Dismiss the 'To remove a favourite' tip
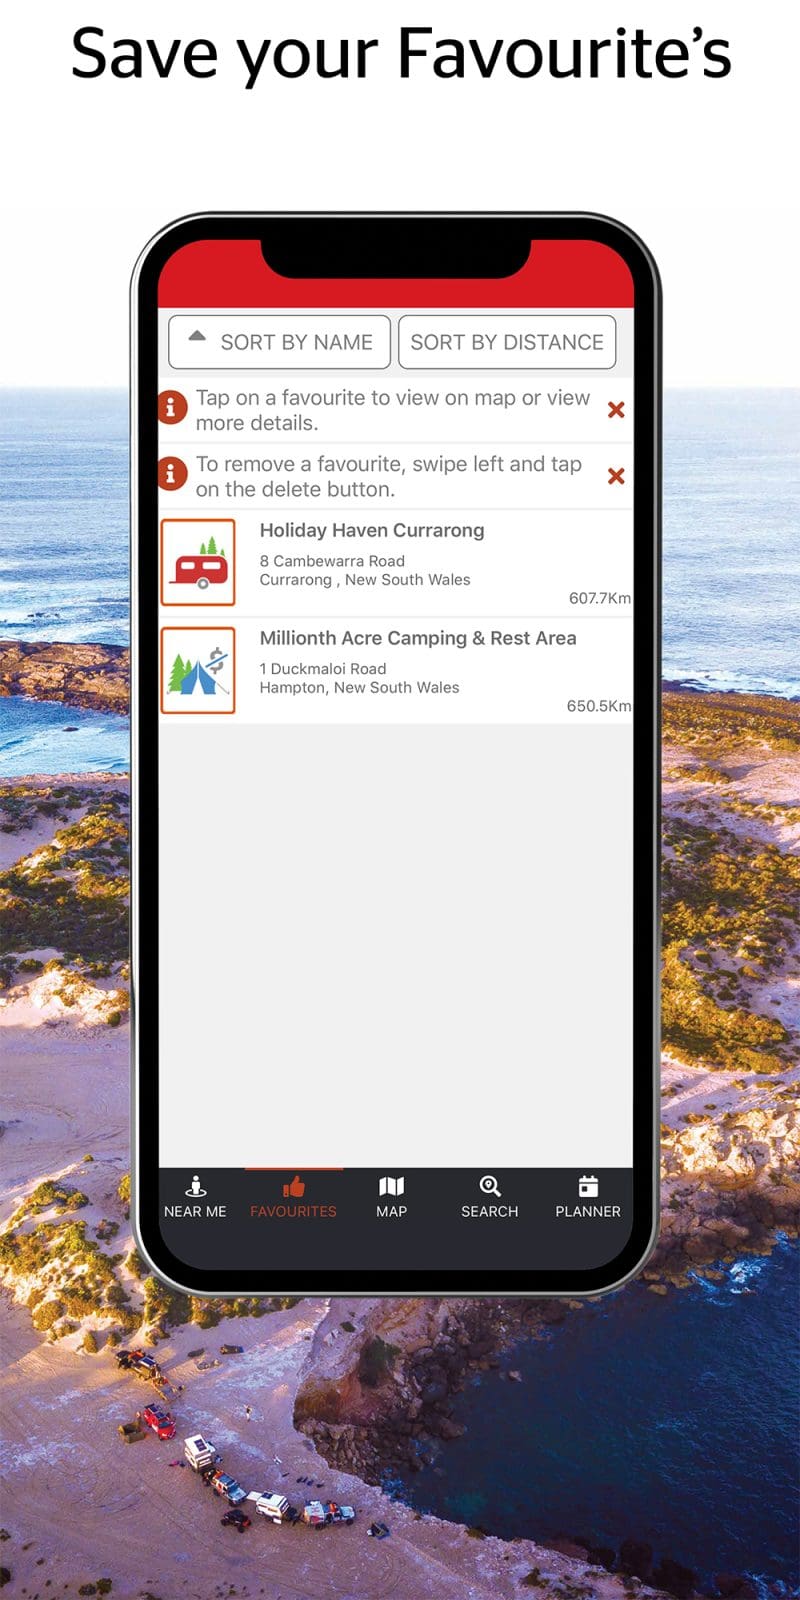This screenshot has width=800, height=1600. (616, 476)
